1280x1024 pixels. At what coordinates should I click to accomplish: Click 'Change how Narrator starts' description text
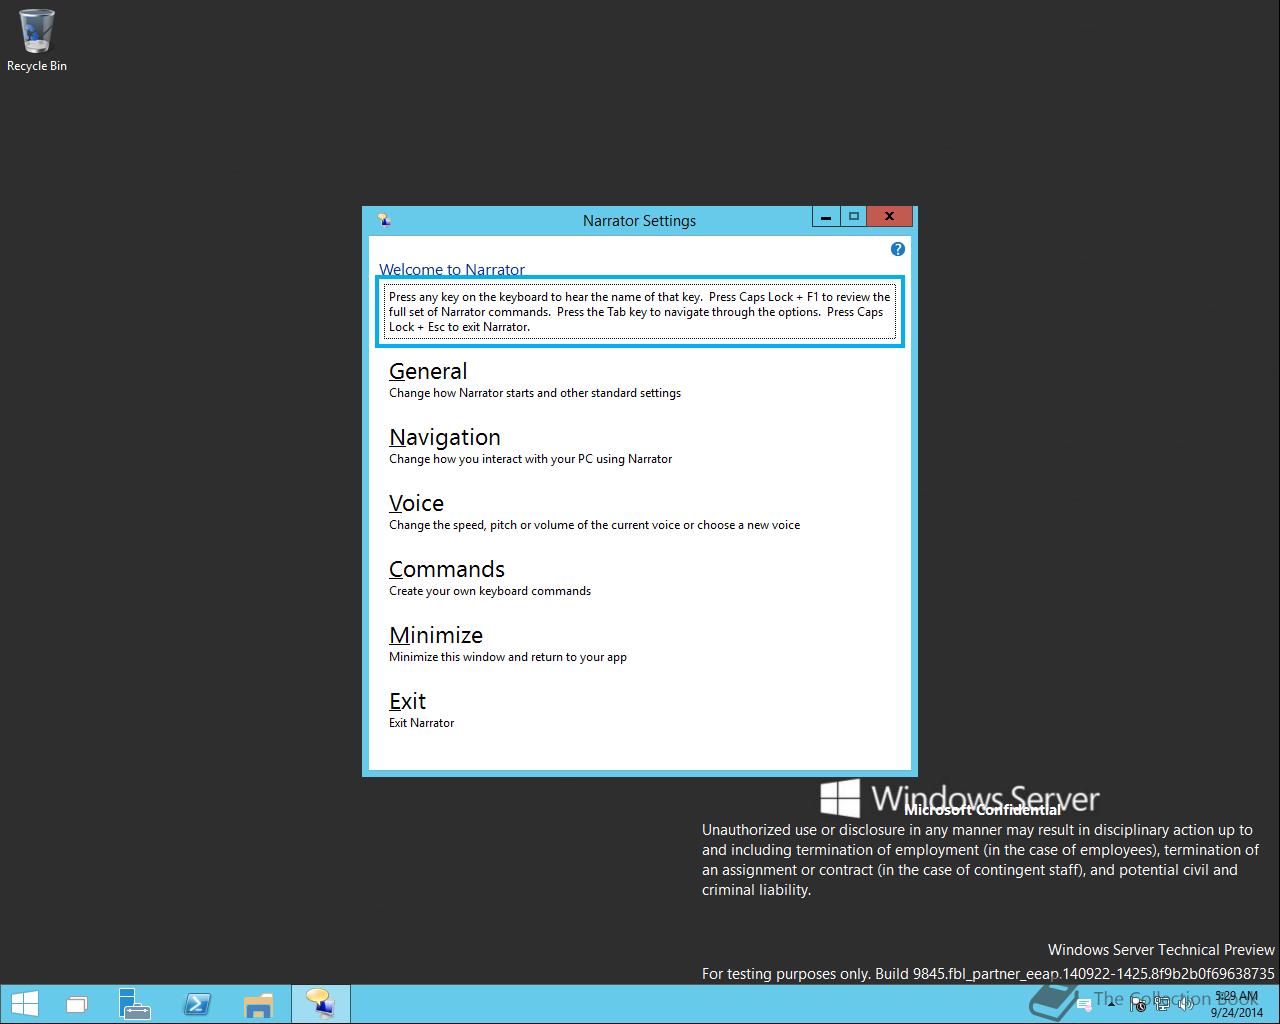(x=535, y=393)
